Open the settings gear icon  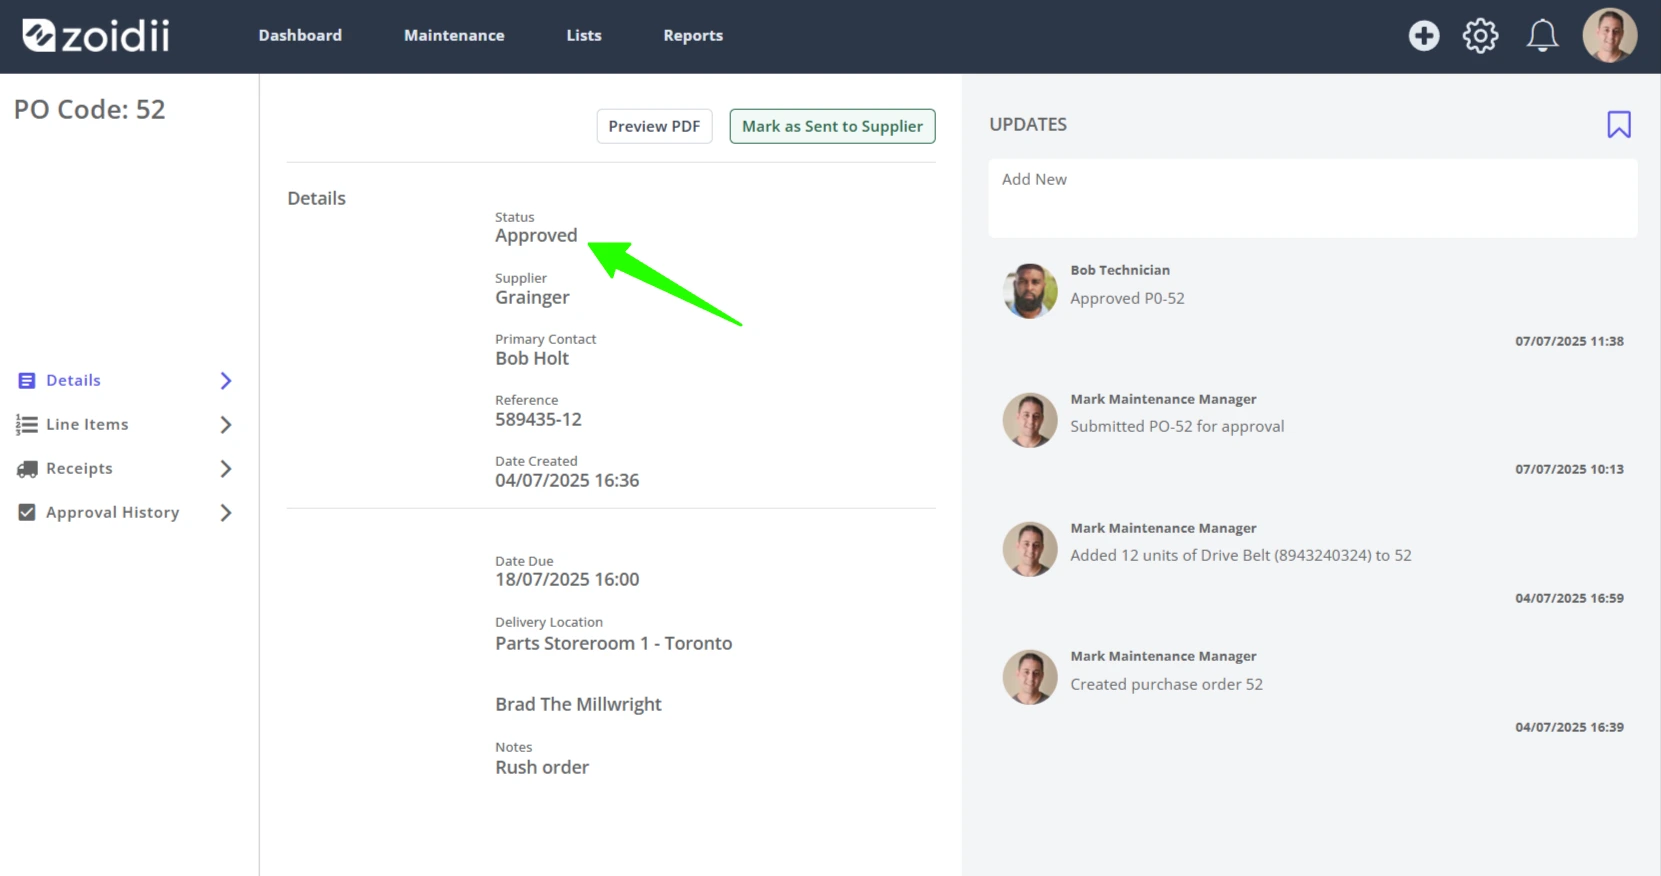point(1481,36)
